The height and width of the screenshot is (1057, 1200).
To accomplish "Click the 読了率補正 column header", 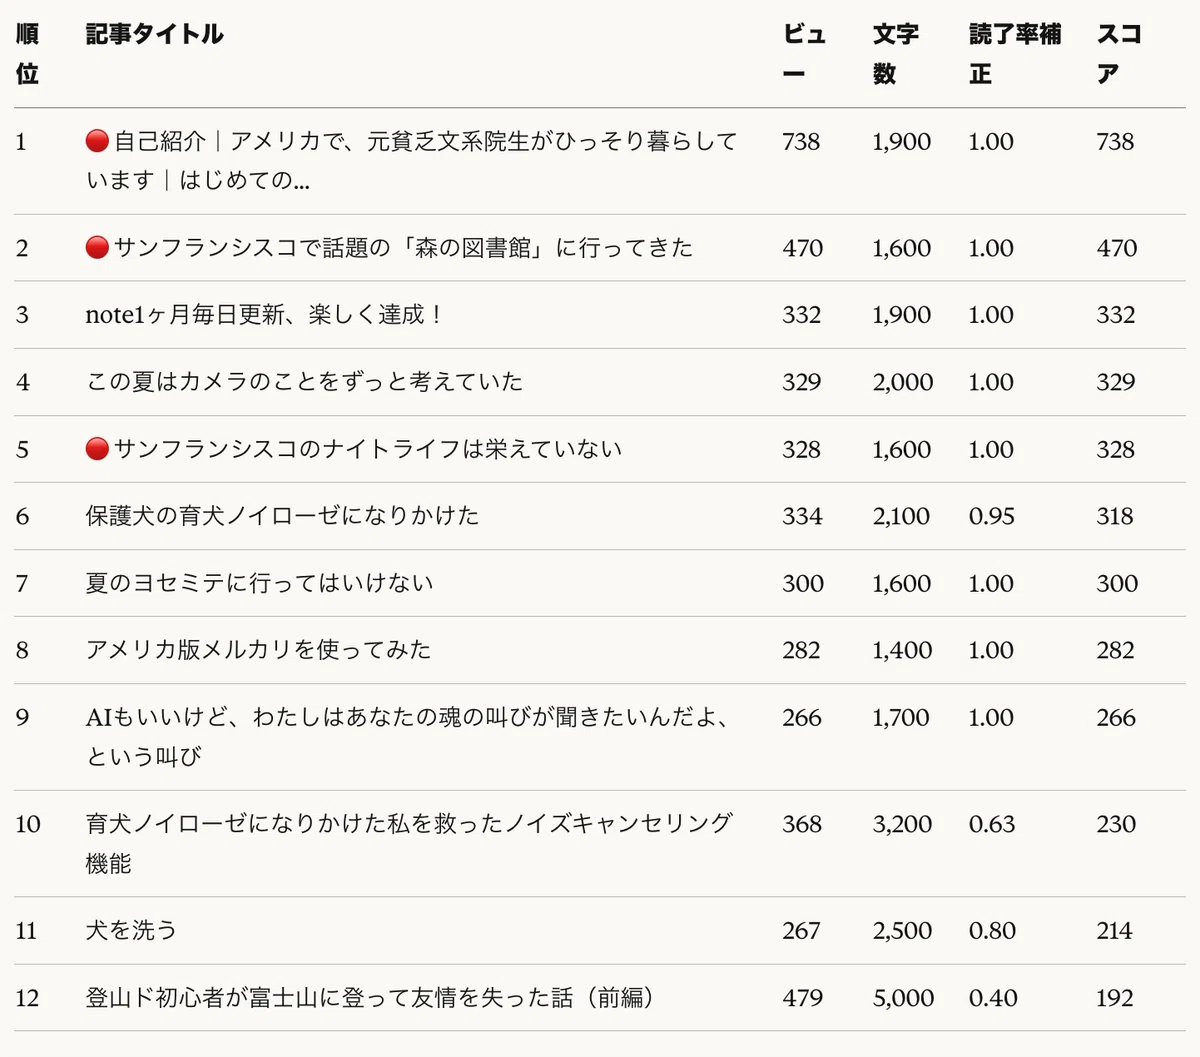I will pos(1014,54).
